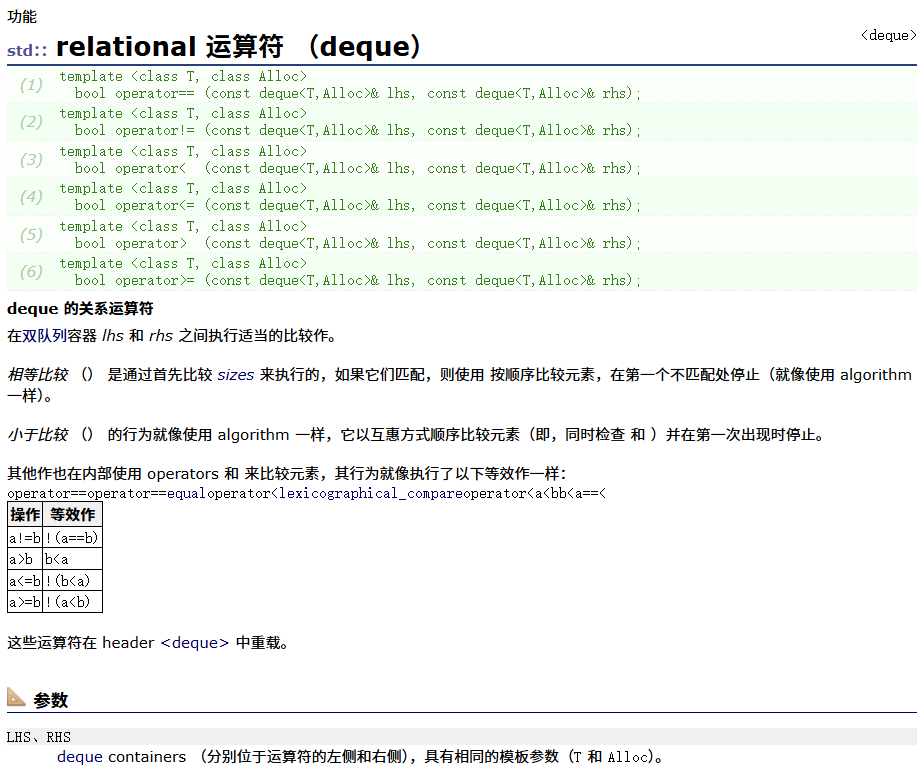Click the 参数 section heading
Viewport: 917px width, 773px height.
[x=51, y=700]
